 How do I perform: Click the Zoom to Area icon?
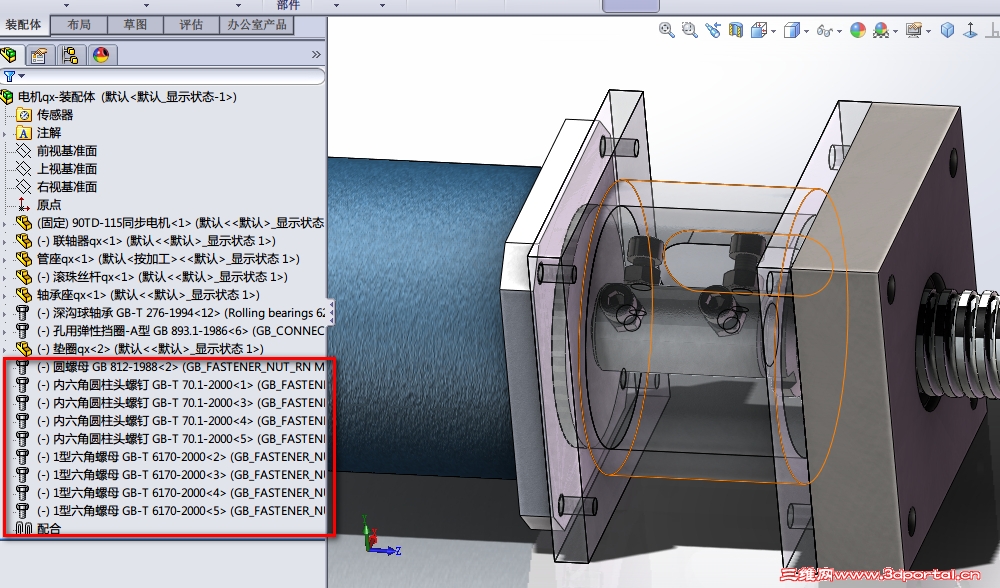click(x=689, y=30)
